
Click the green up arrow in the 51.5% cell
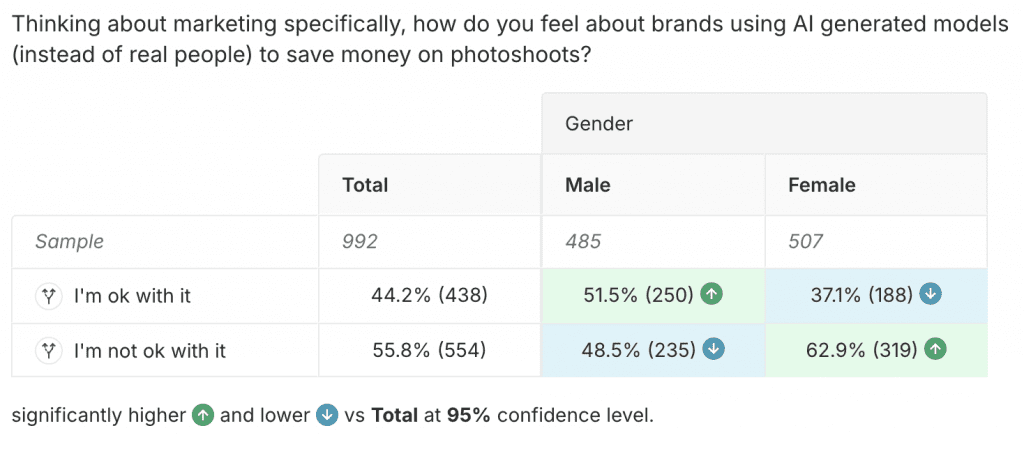[711, 295]
